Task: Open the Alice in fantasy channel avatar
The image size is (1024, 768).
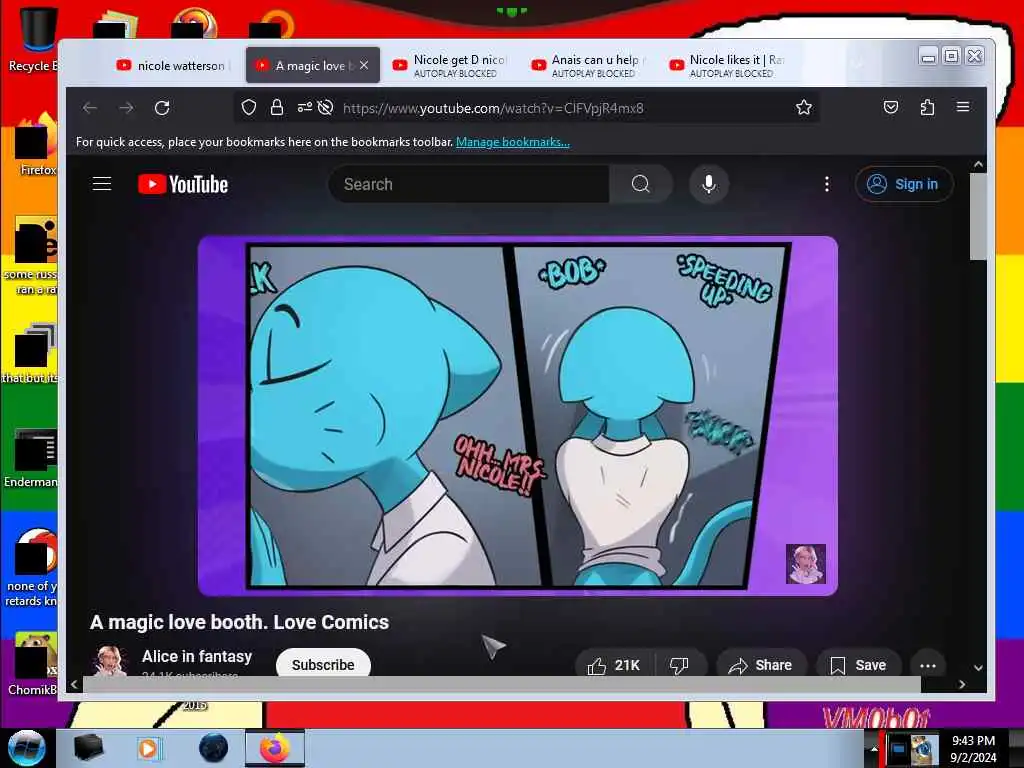Action: (x=110, y=660)
